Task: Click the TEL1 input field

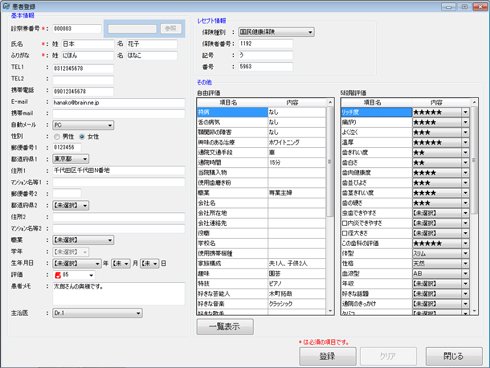Action: (83, 68)
